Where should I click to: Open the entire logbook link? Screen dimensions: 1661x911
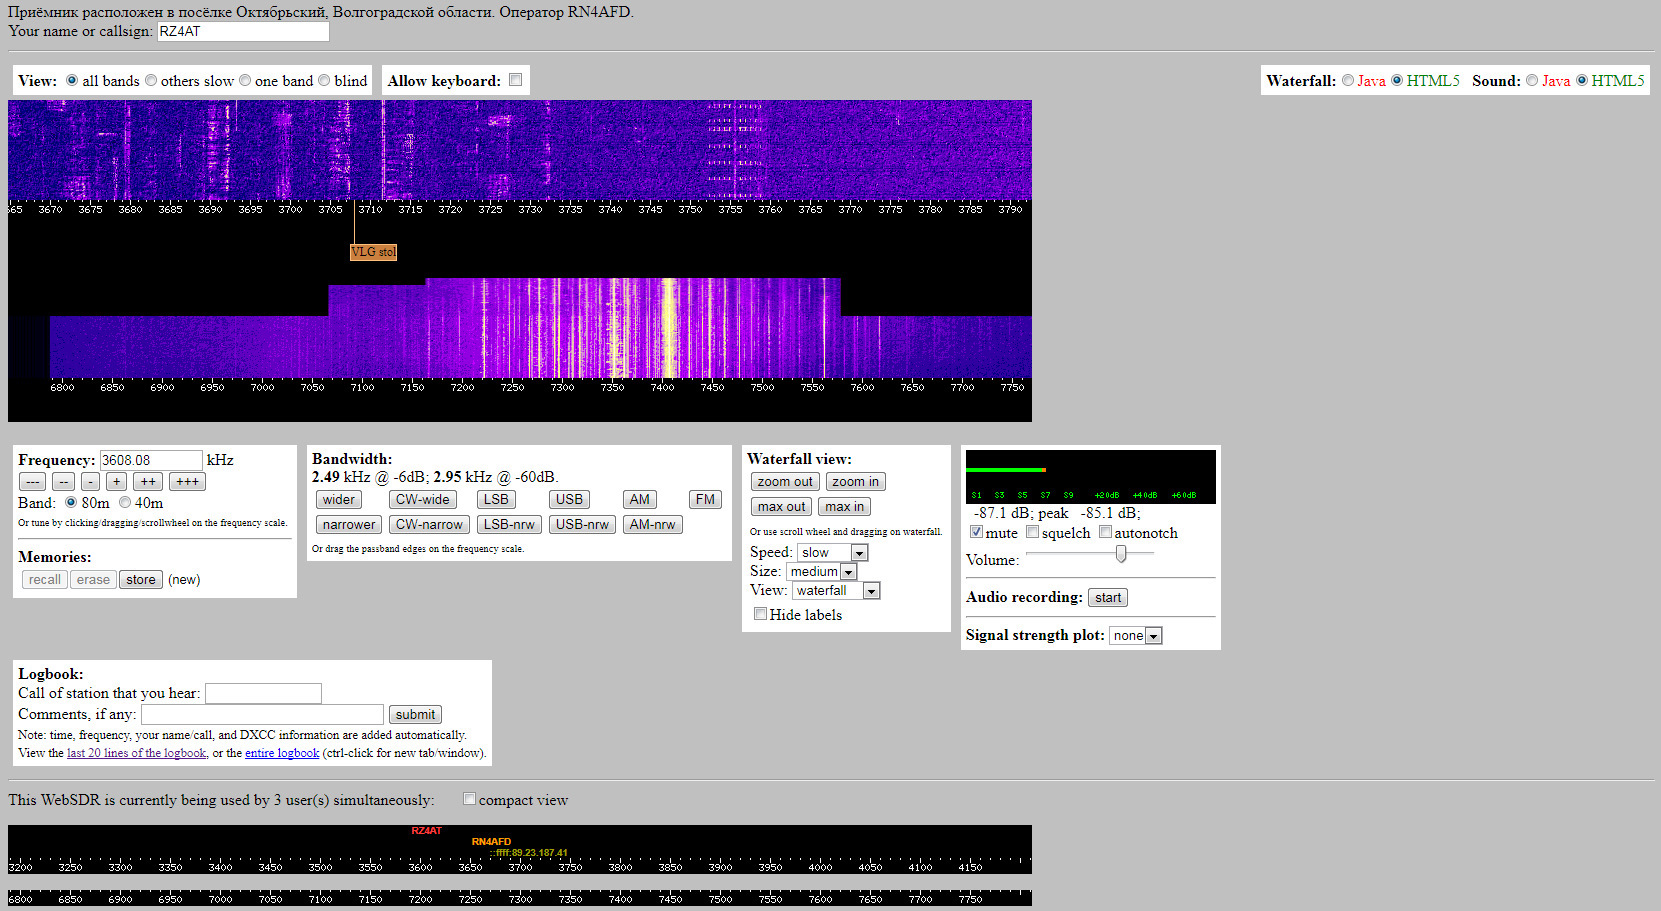(x=282, y=753)
